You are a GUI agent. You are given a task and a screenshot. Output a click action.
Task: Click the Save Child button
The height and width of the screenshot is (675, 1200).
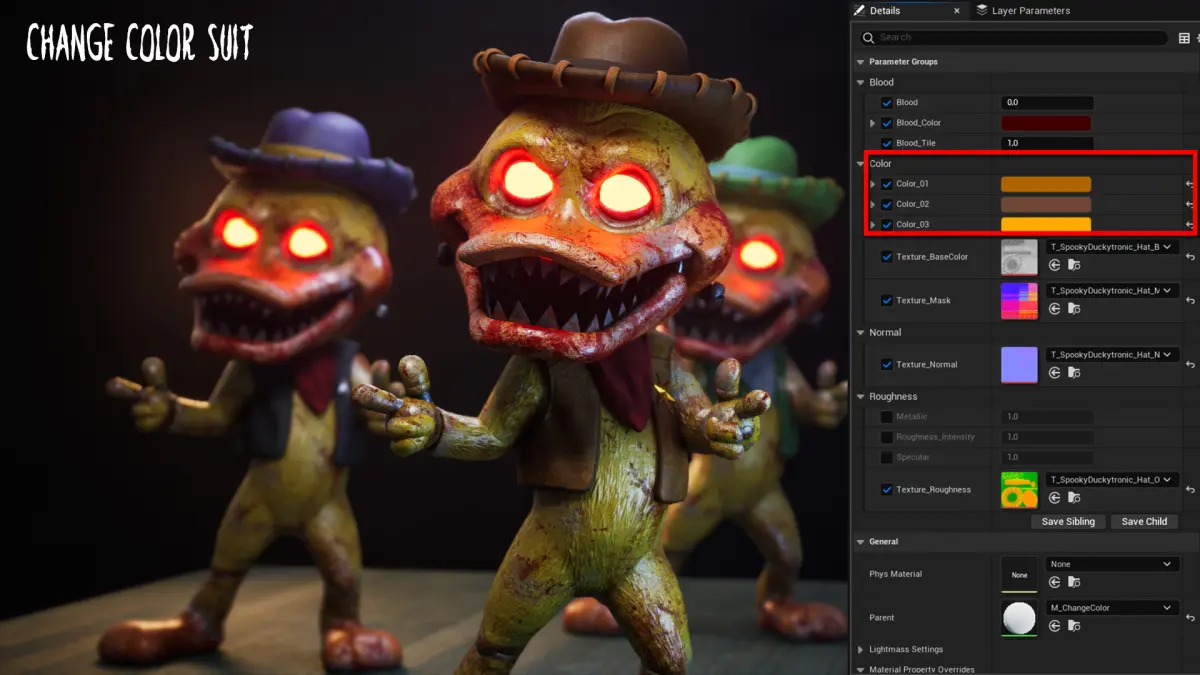[x=1144, y=522]
